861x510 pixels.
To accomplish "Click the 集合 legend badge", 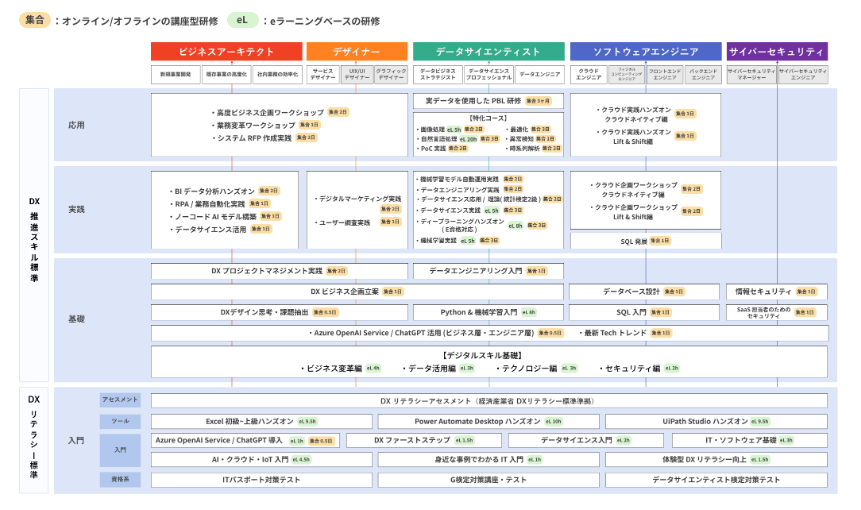I will click(35, 20).
